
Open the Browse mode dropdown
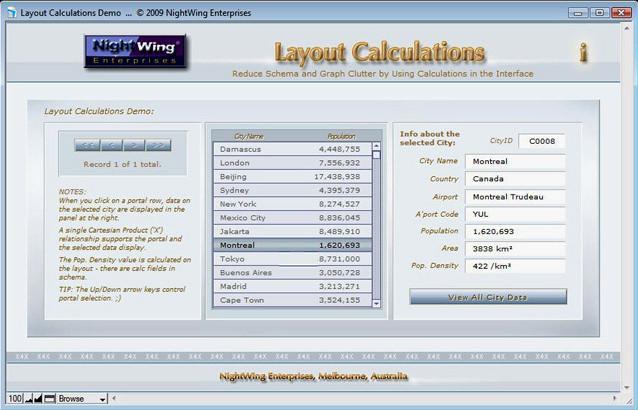click(x=82, y=399)
